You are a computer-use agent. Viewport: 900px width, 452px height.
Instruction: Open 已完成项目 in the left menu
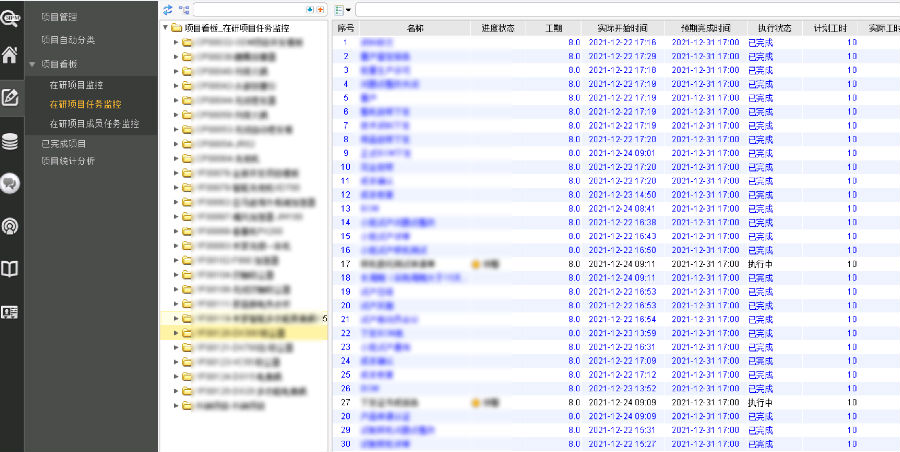[64, 144]
